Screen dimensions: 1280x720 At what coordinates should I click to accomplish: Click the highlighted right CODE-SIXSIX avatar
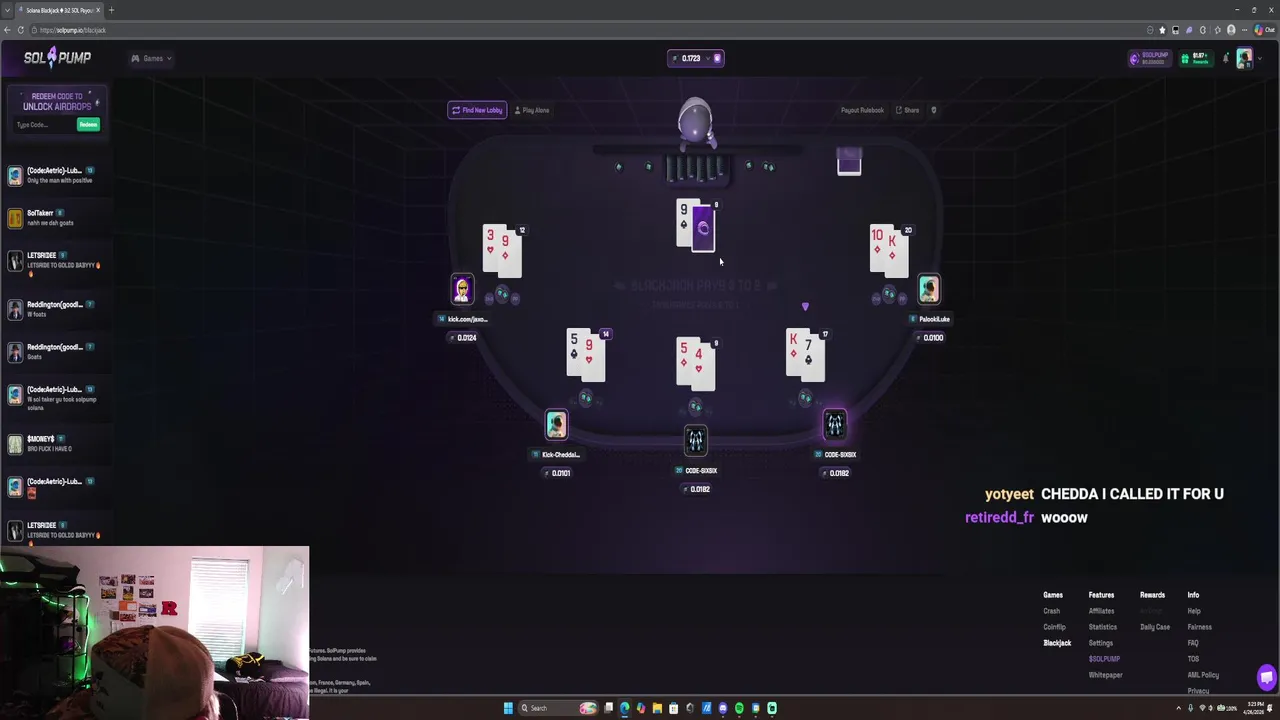835,424
